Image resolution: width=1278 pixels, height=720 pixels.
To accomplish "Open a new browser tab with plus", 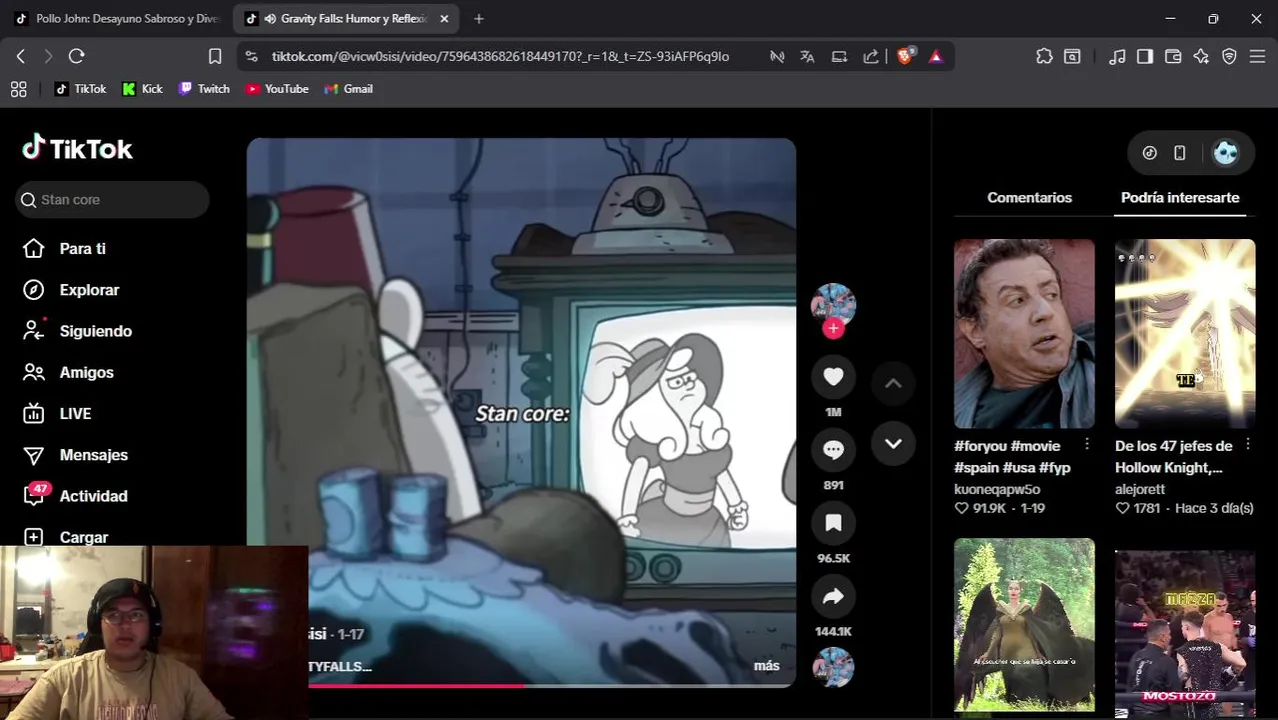I will 479,19.
